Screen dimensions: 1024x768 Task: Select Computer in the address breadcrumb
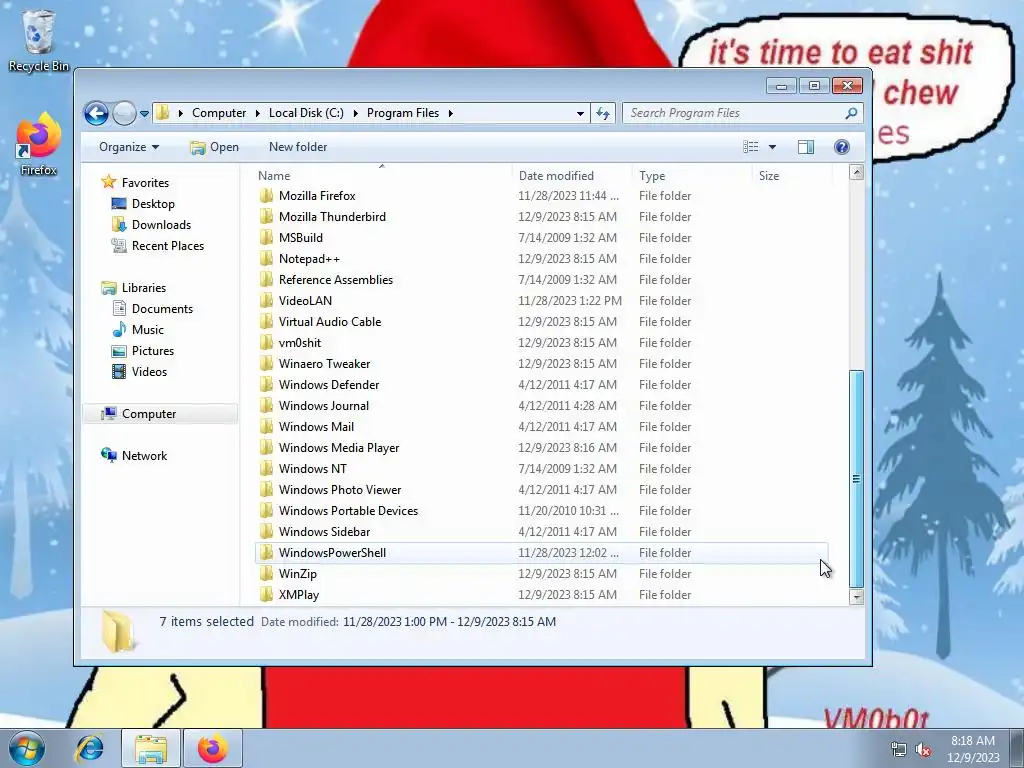tap(219, 113)
